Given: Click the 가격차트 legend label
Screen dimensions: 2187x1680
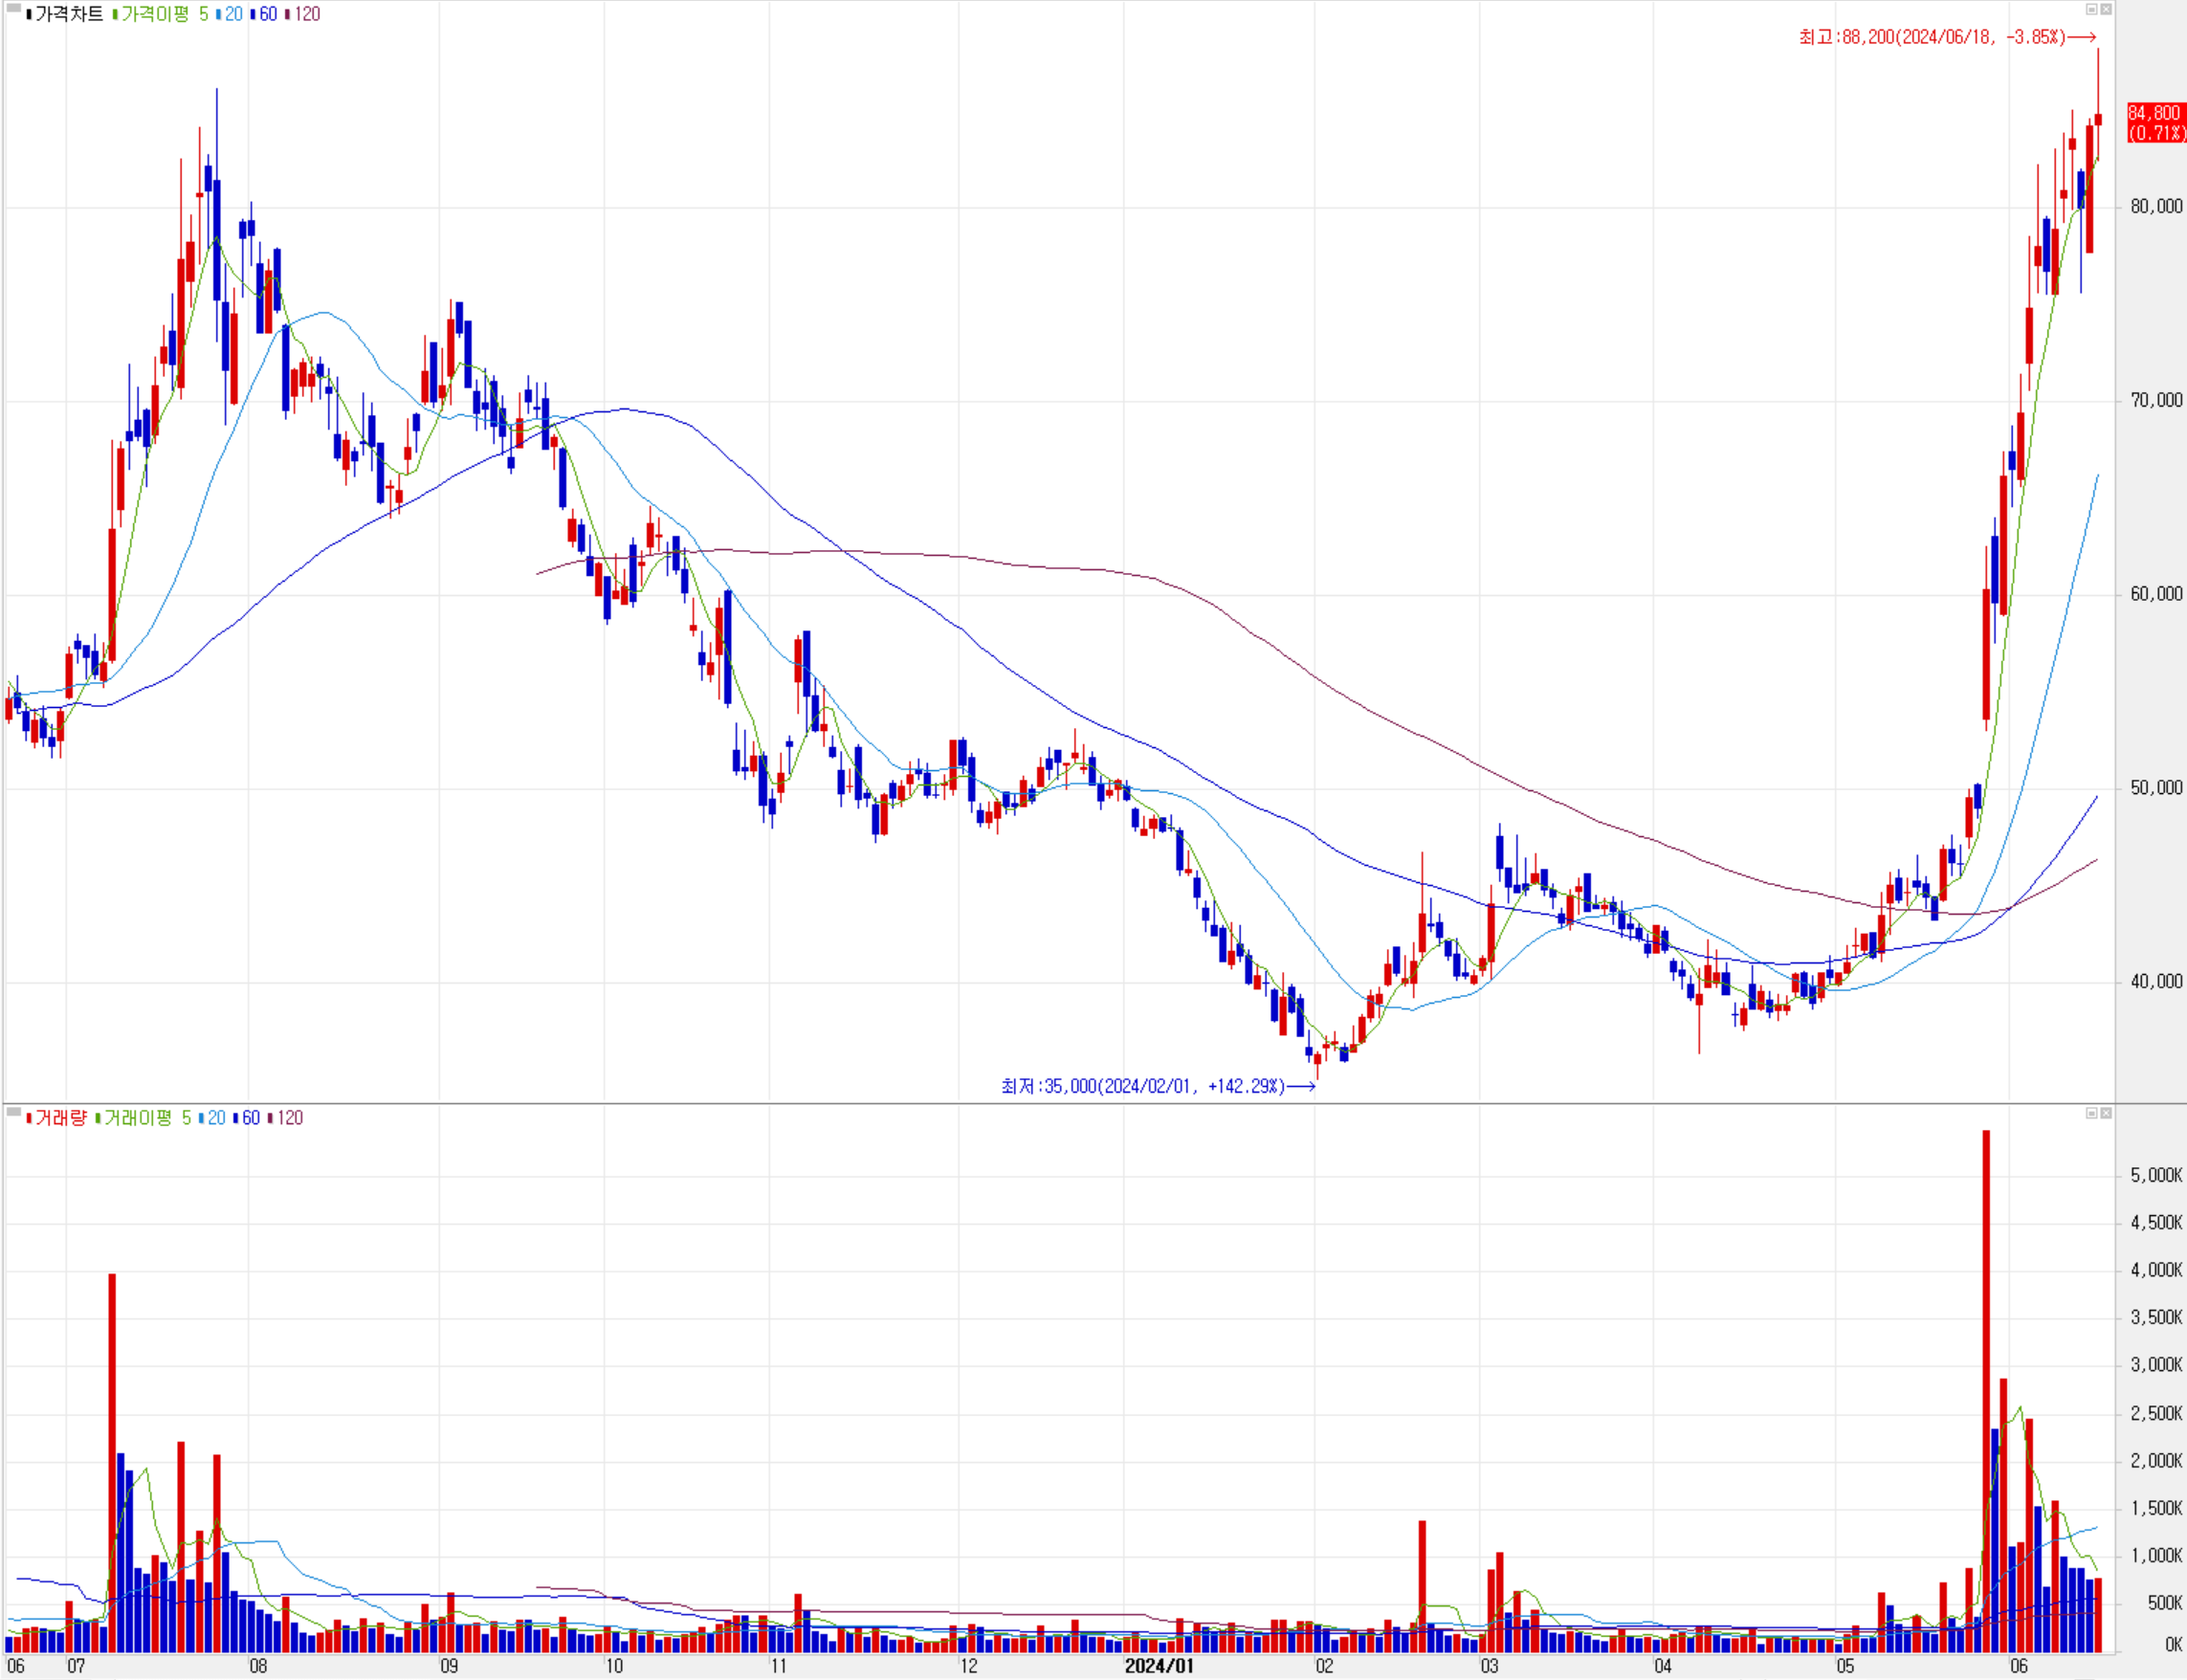Looking at the screenshot, I should pyautogui.click(x=68, y=14).
